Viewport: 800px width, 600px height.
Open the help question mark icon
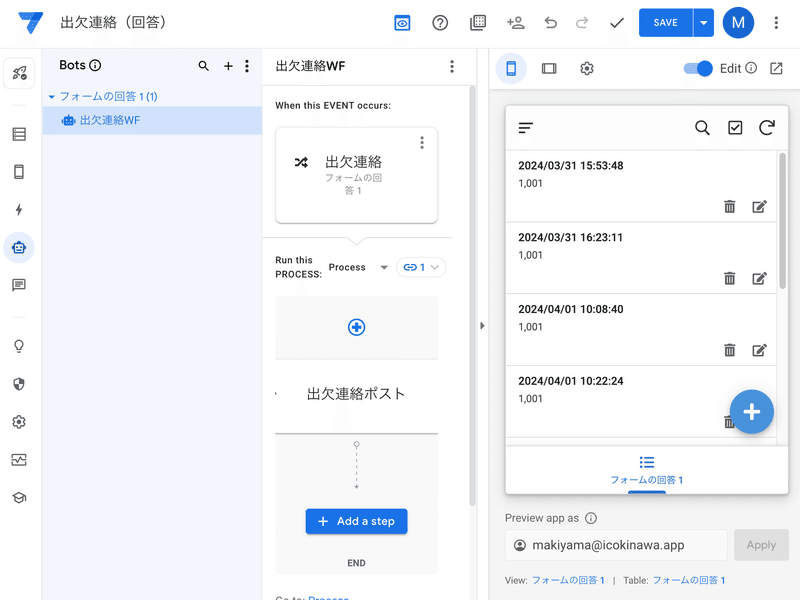pyautogui.click(x=440, y=22)
